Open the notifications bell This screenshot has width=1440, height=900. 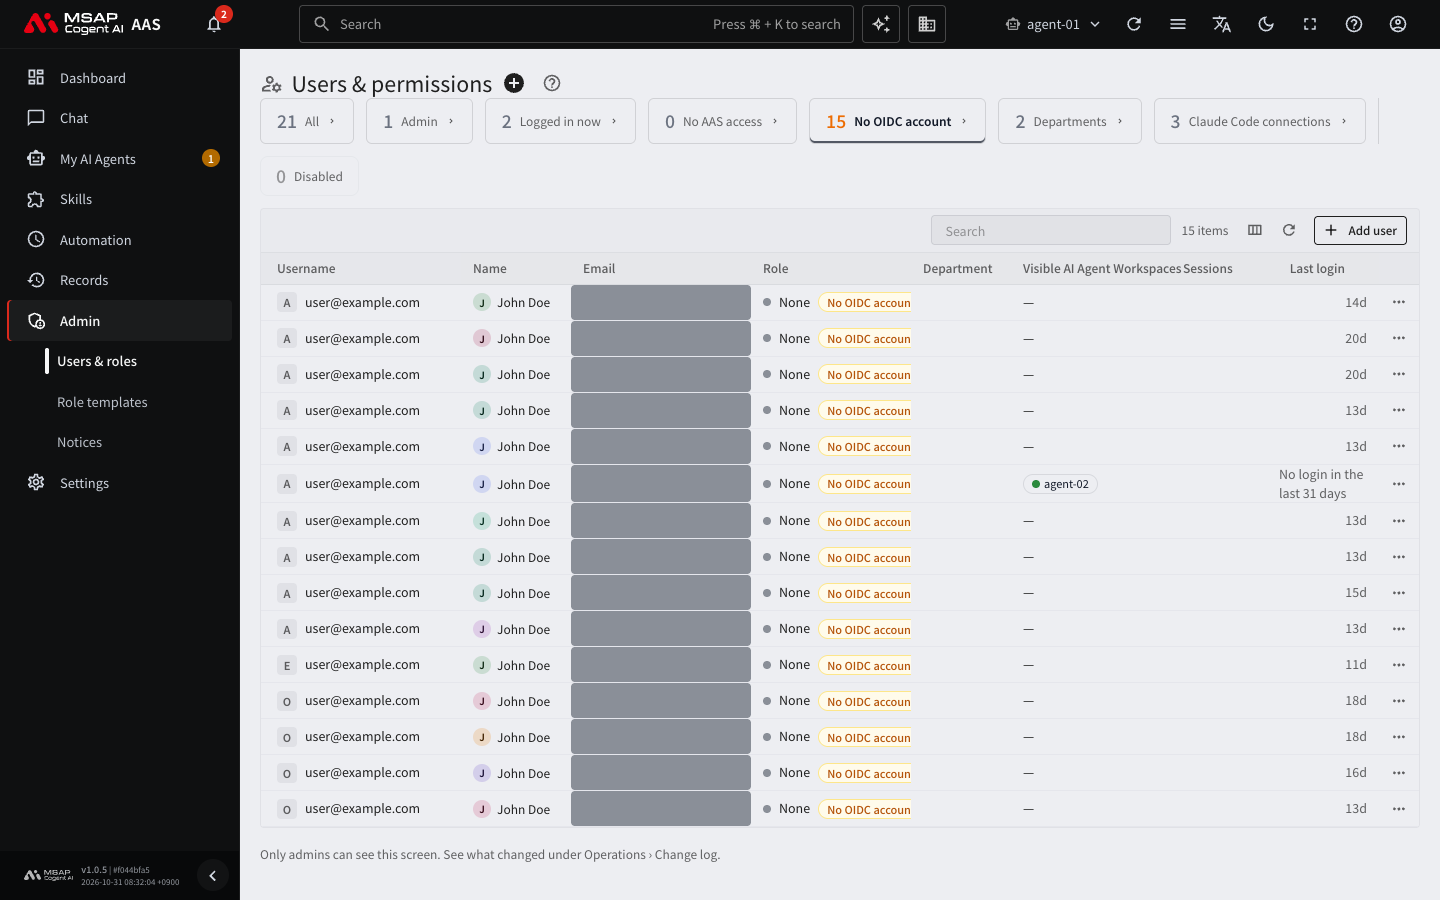point(214,24)
